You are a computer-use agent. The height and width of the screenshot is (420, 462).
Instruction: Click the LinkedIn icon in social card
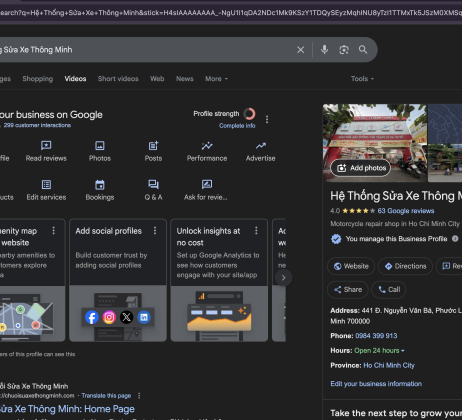144,317
